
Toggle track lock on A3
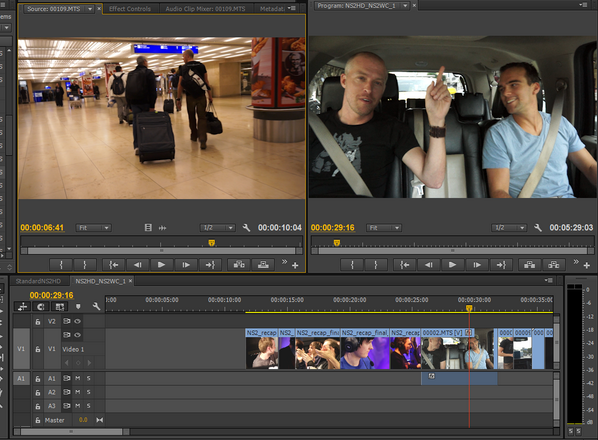pos(38,406)
